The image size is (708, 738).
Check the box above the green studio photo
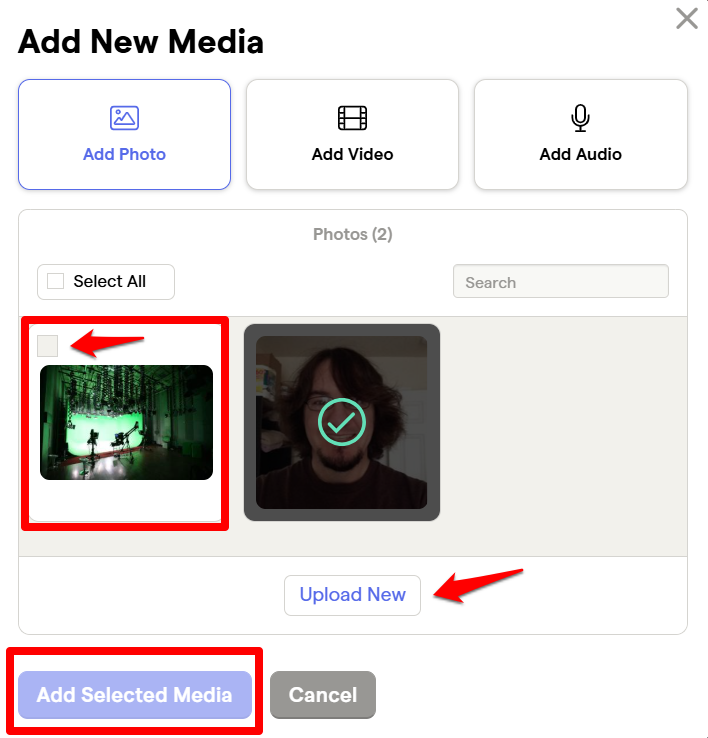pyautogui.click(x=48, y=346)
